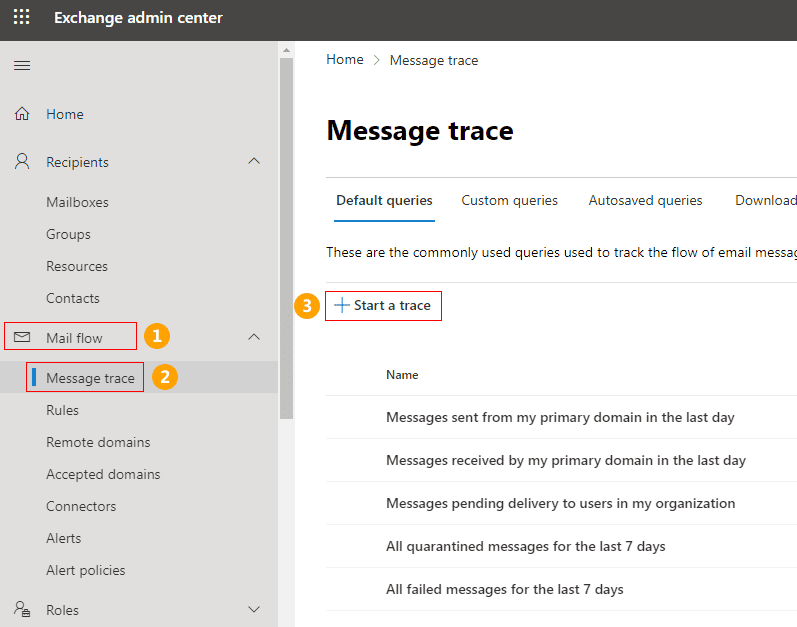Image resolution: width=797 pixels, height=627 pixels.
Task: Collapse the navigation hamburger menu
Action: tap(21, 66)
